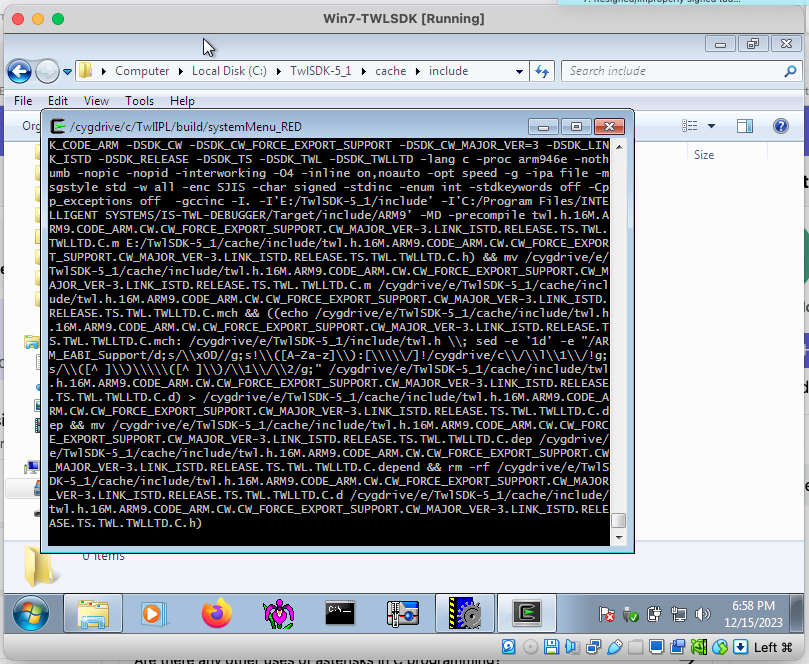809x664 pixels.
Task: Expand the arrow after TwlSDK-5_1 breadcrumb
Action: (x=364, y=71)
